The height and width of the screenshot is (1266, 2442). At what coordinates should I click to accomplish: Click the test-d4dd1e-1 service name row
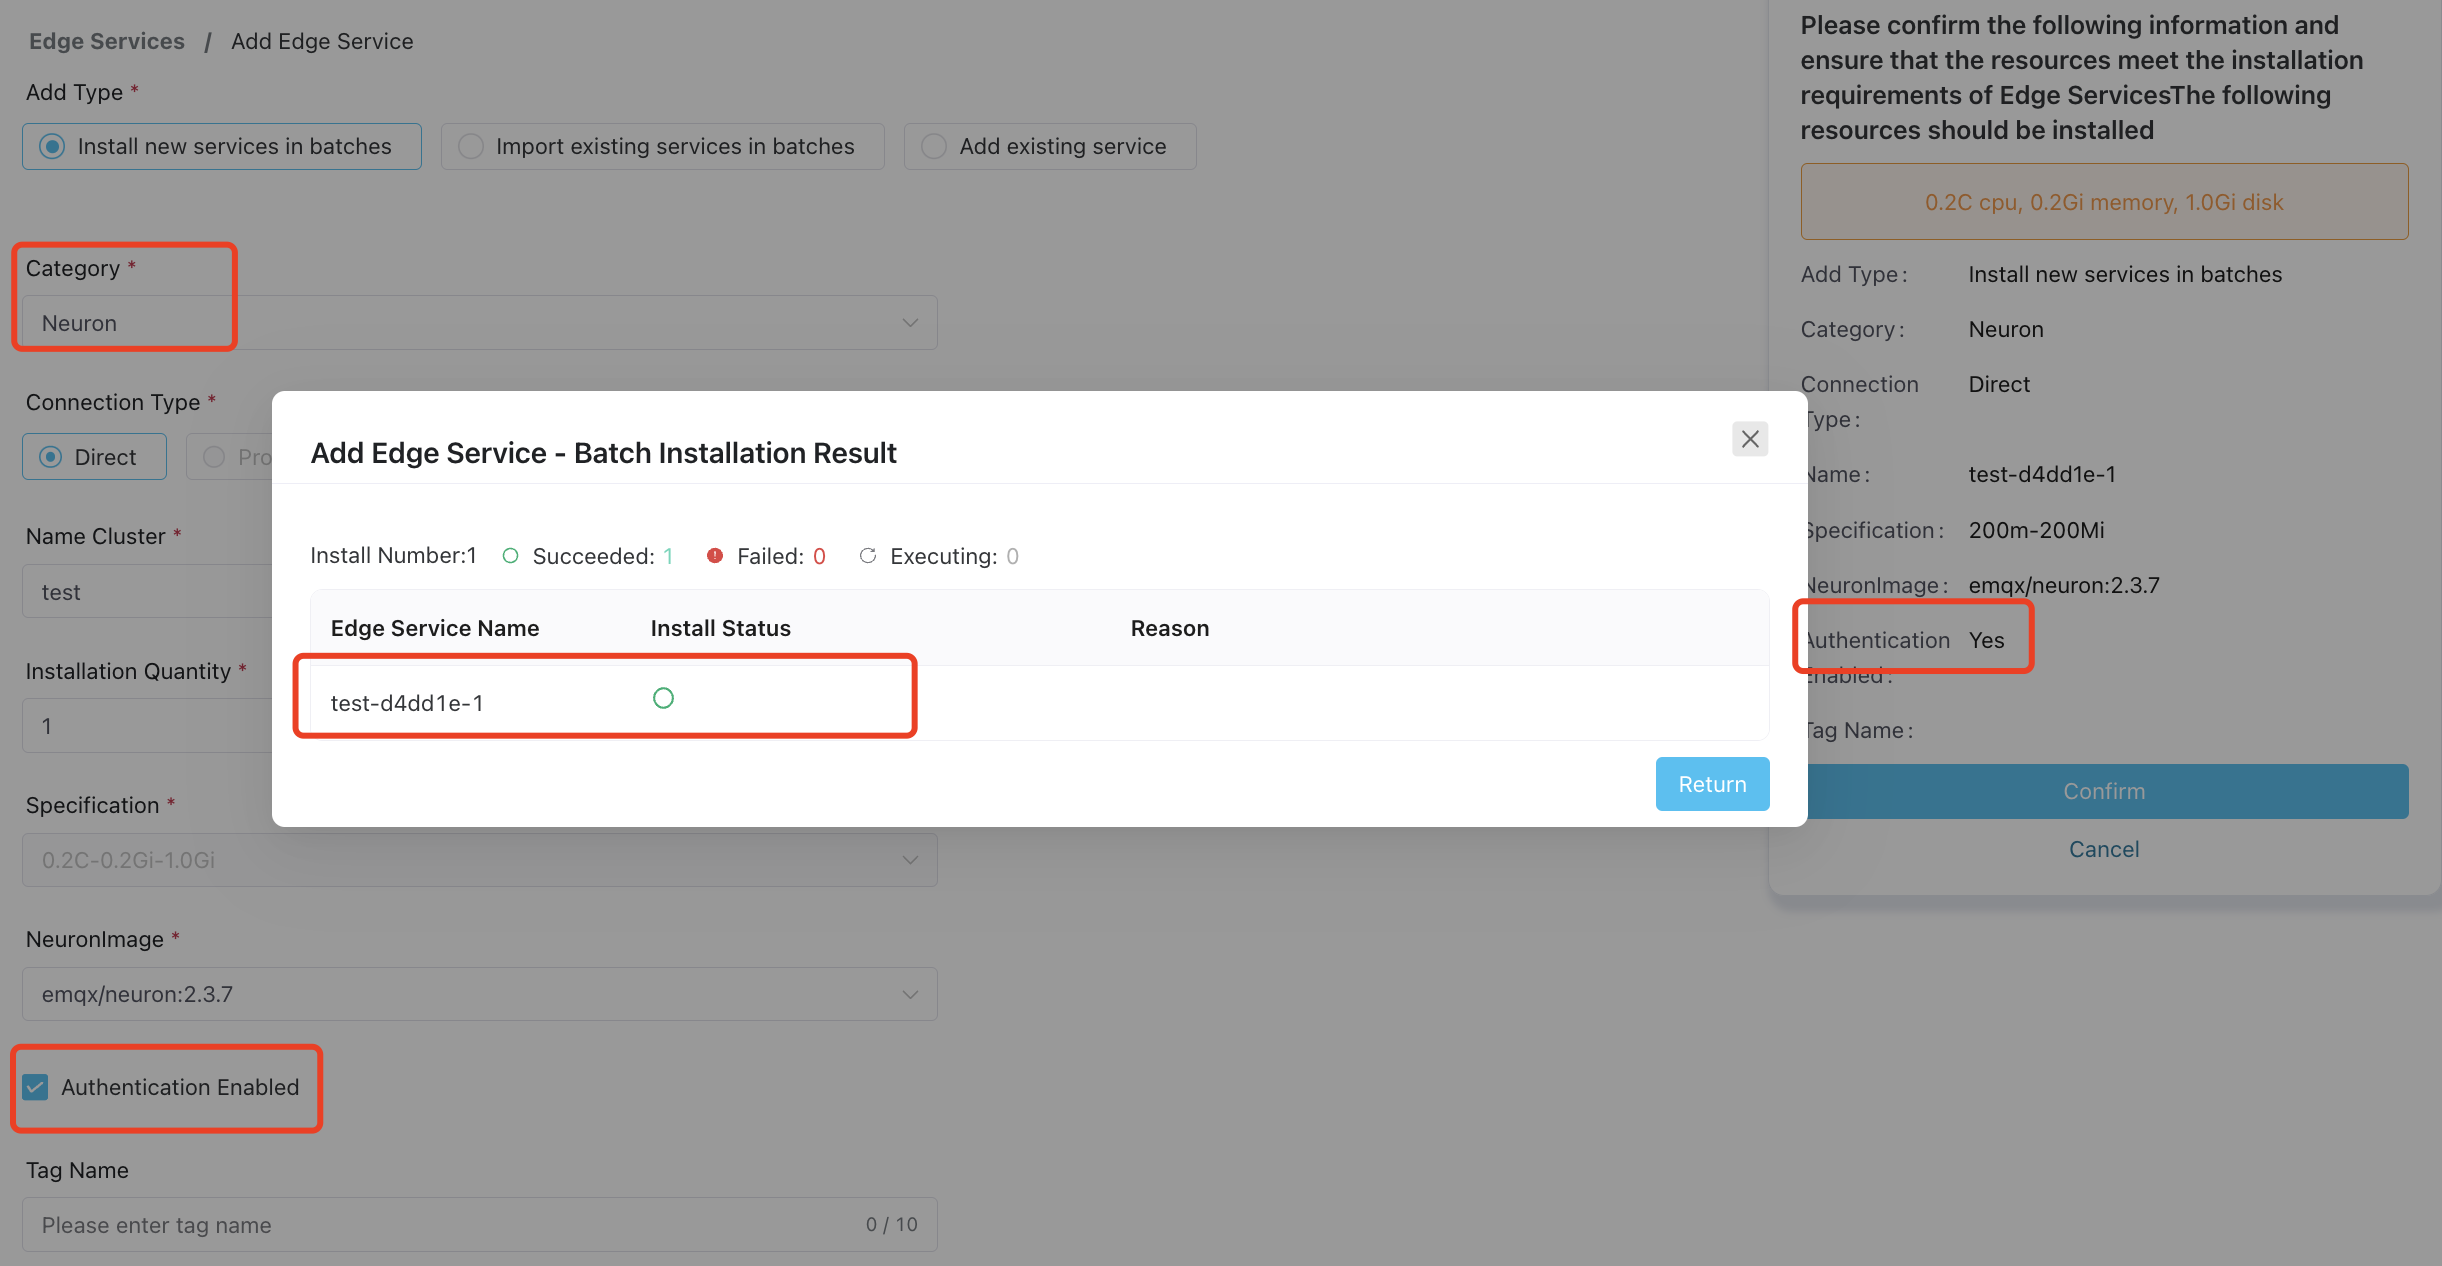click(1040, 703)
